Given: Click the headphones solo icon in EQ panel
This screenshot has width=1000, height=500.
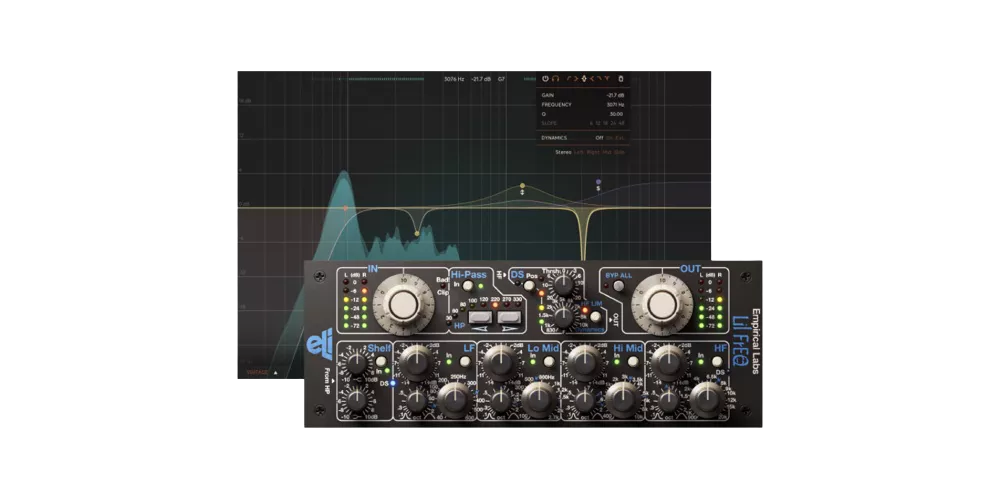Looking at the screenshot, I should 555,78.
